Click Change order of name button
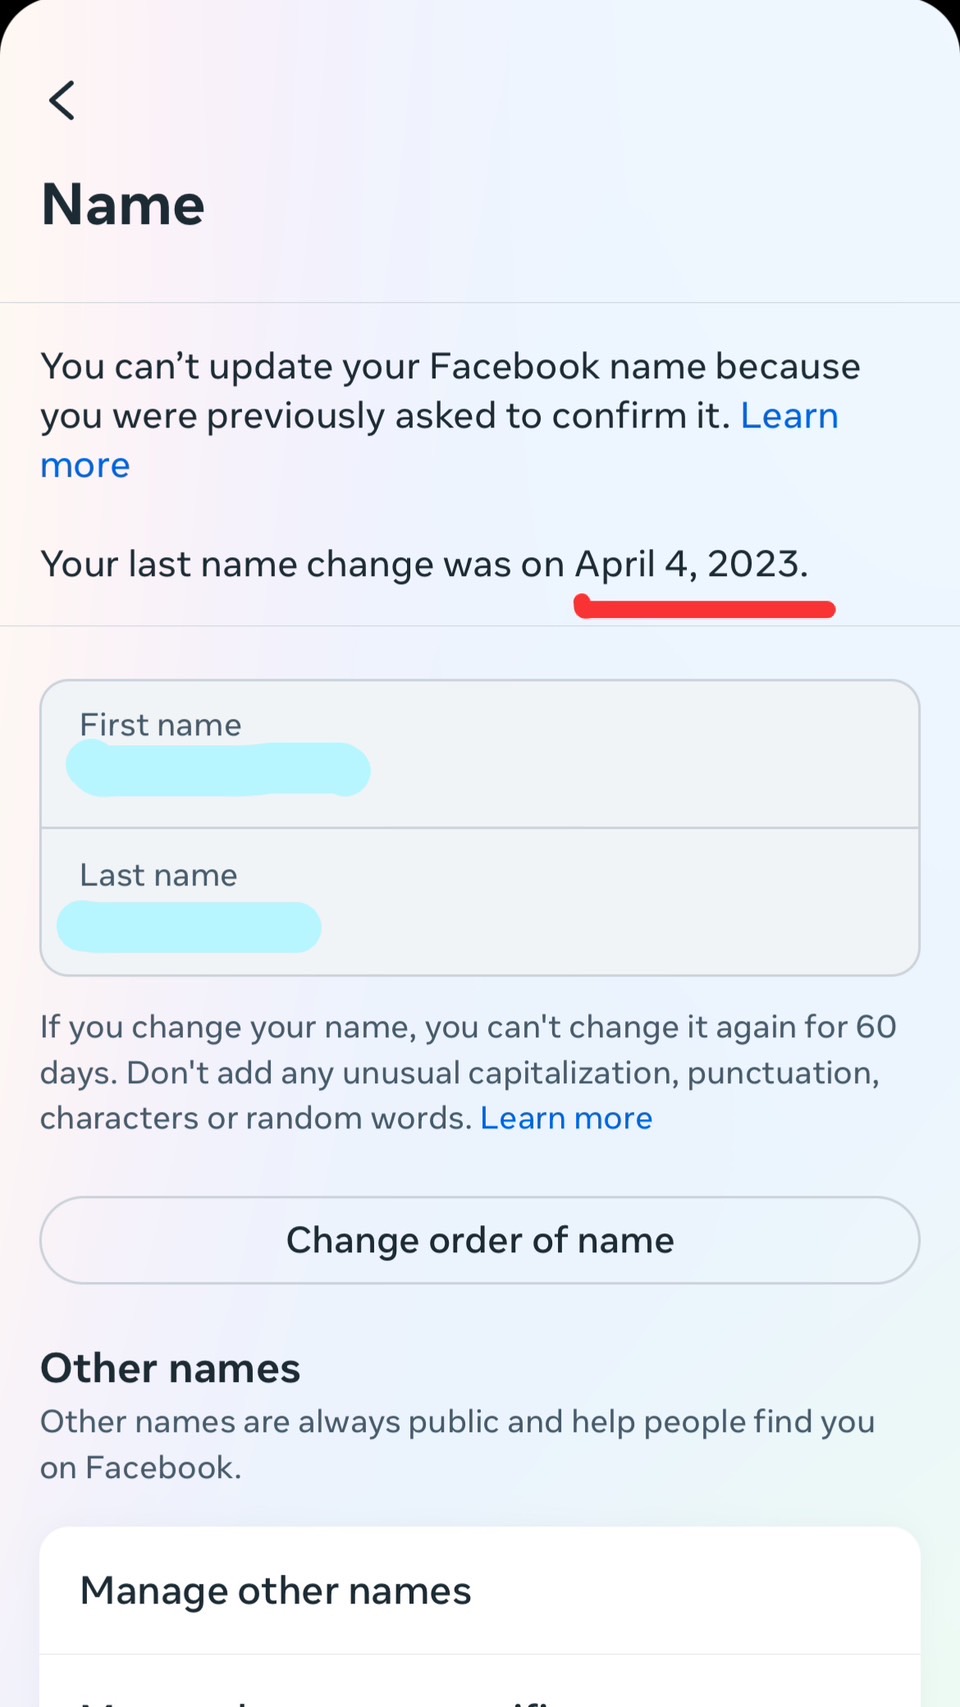The height and width of the screenshot is (1707, 960). pyautogui.click(x=480, y=1240)
